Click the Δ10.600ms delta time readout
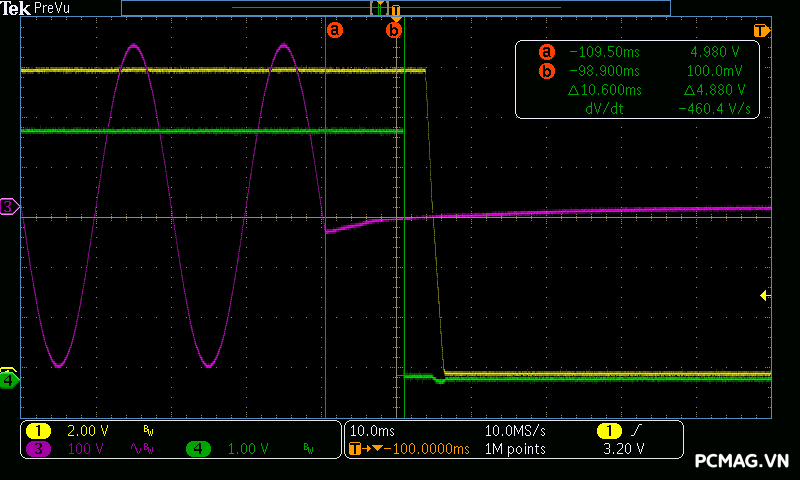Screen dimensions: 800x480 click(x=605, y=90)
